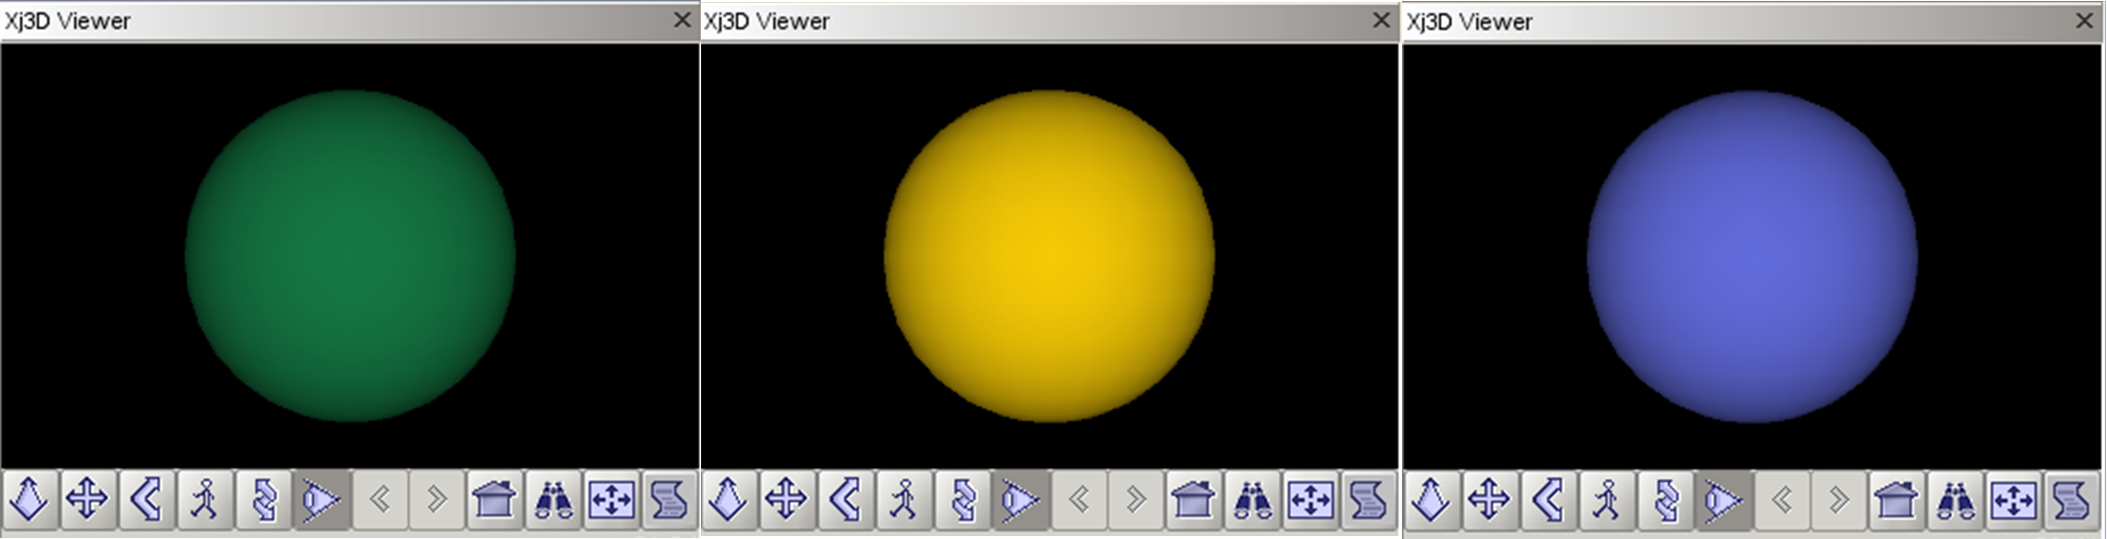Select Fly mode in the blue sphere viewer

(1431, 498)
